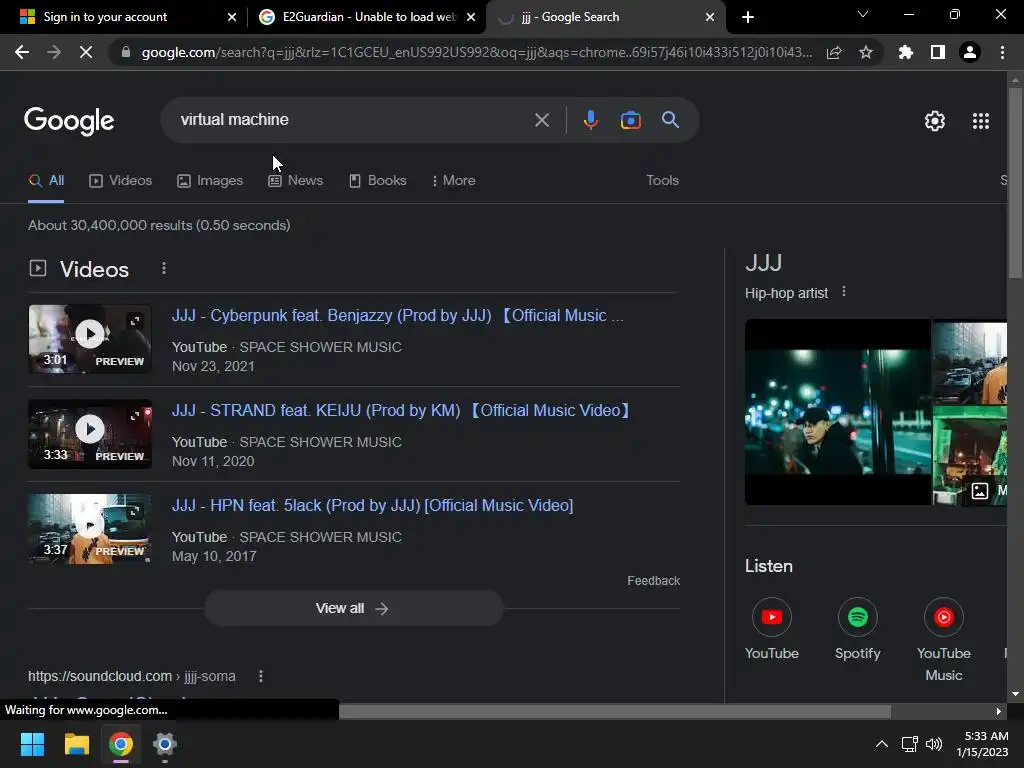The height and width of the screenshot is (768, 1024).
Task: Open Chrome profile avatar
Action: click(x=970, y=52)
